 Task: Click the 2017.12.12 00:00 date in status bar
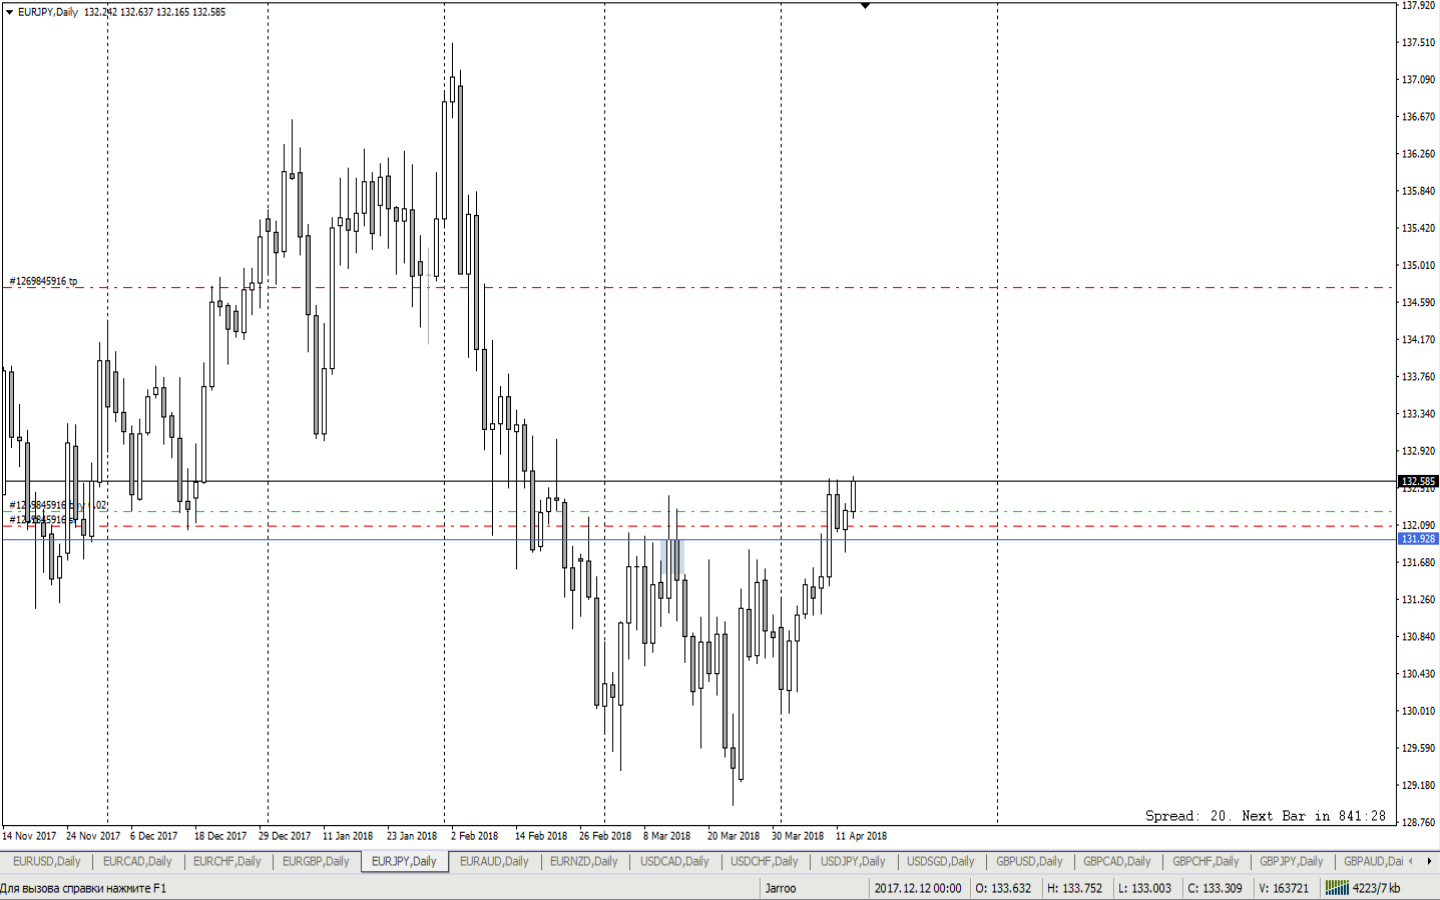point(918,888)
